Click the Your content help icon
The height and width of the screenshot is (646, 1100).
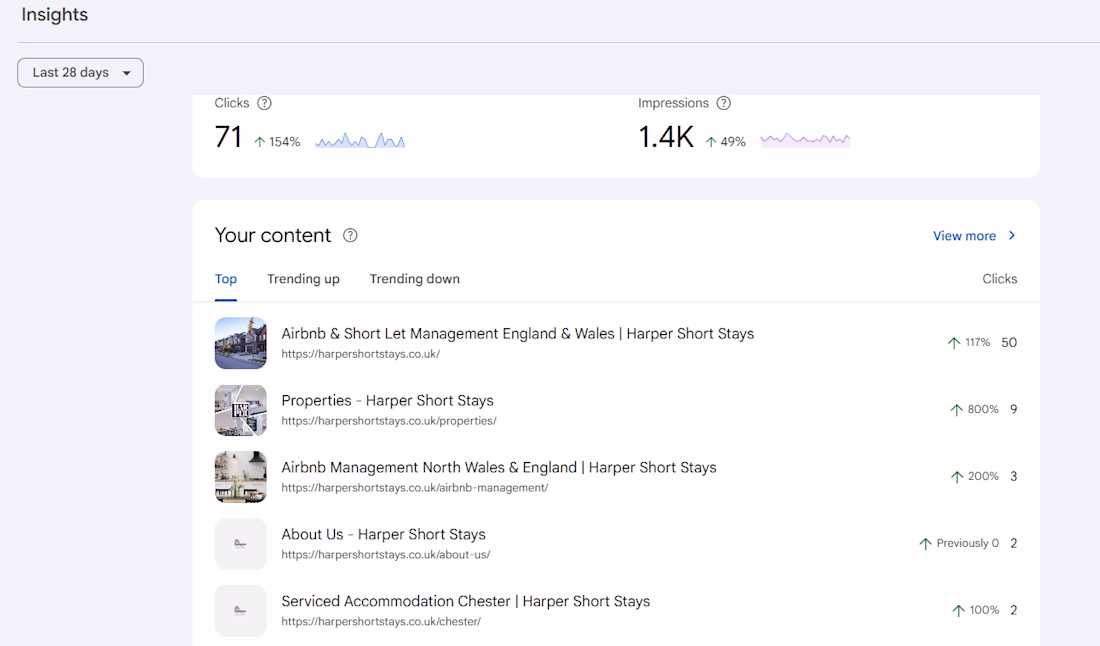[350, 236]
